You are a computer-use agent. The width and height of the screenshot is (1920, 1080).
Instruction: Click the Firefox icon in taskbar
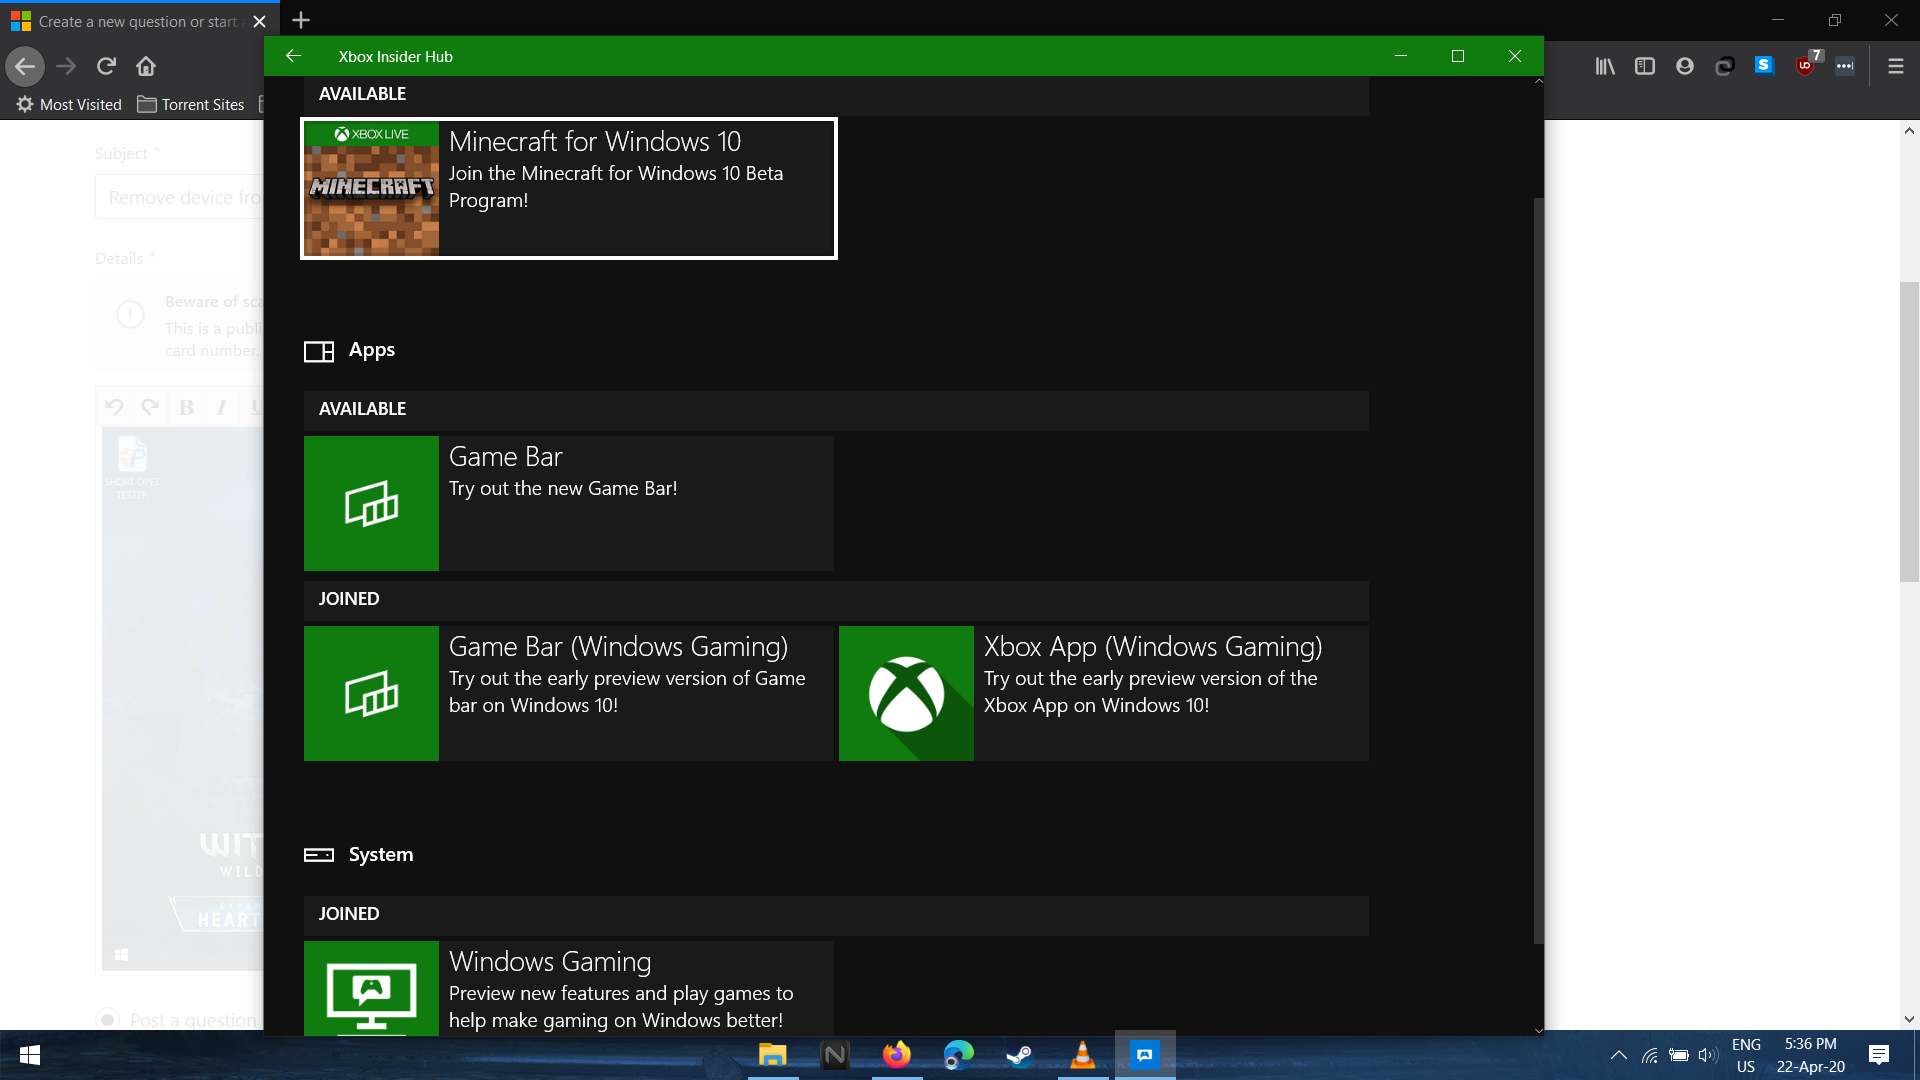[897, 1055]
